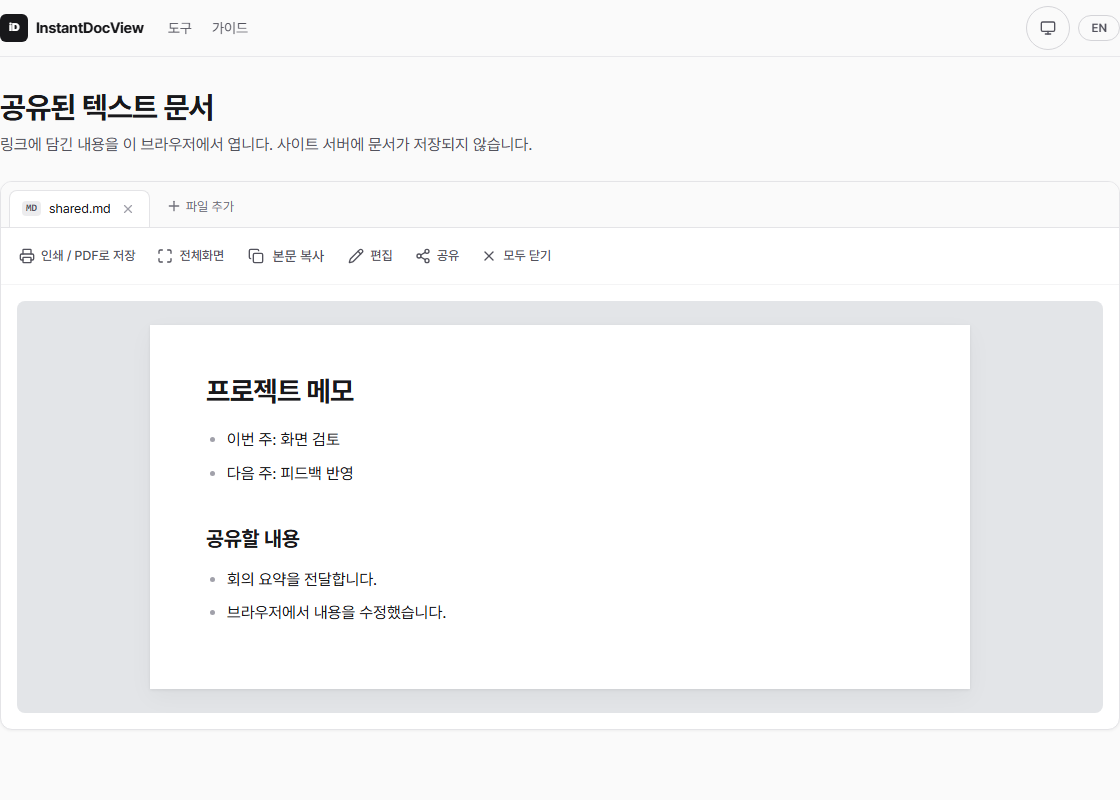Click the pencil edit icon
This screenshot has height=800, width=1120.
pos(356,256)
